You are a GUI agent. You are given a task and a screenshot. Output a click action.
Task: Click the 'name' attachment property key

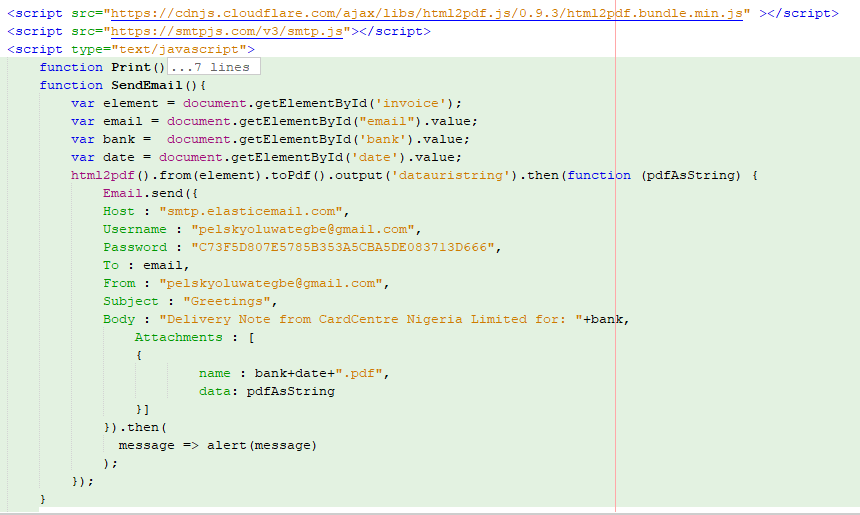(214, 373)
